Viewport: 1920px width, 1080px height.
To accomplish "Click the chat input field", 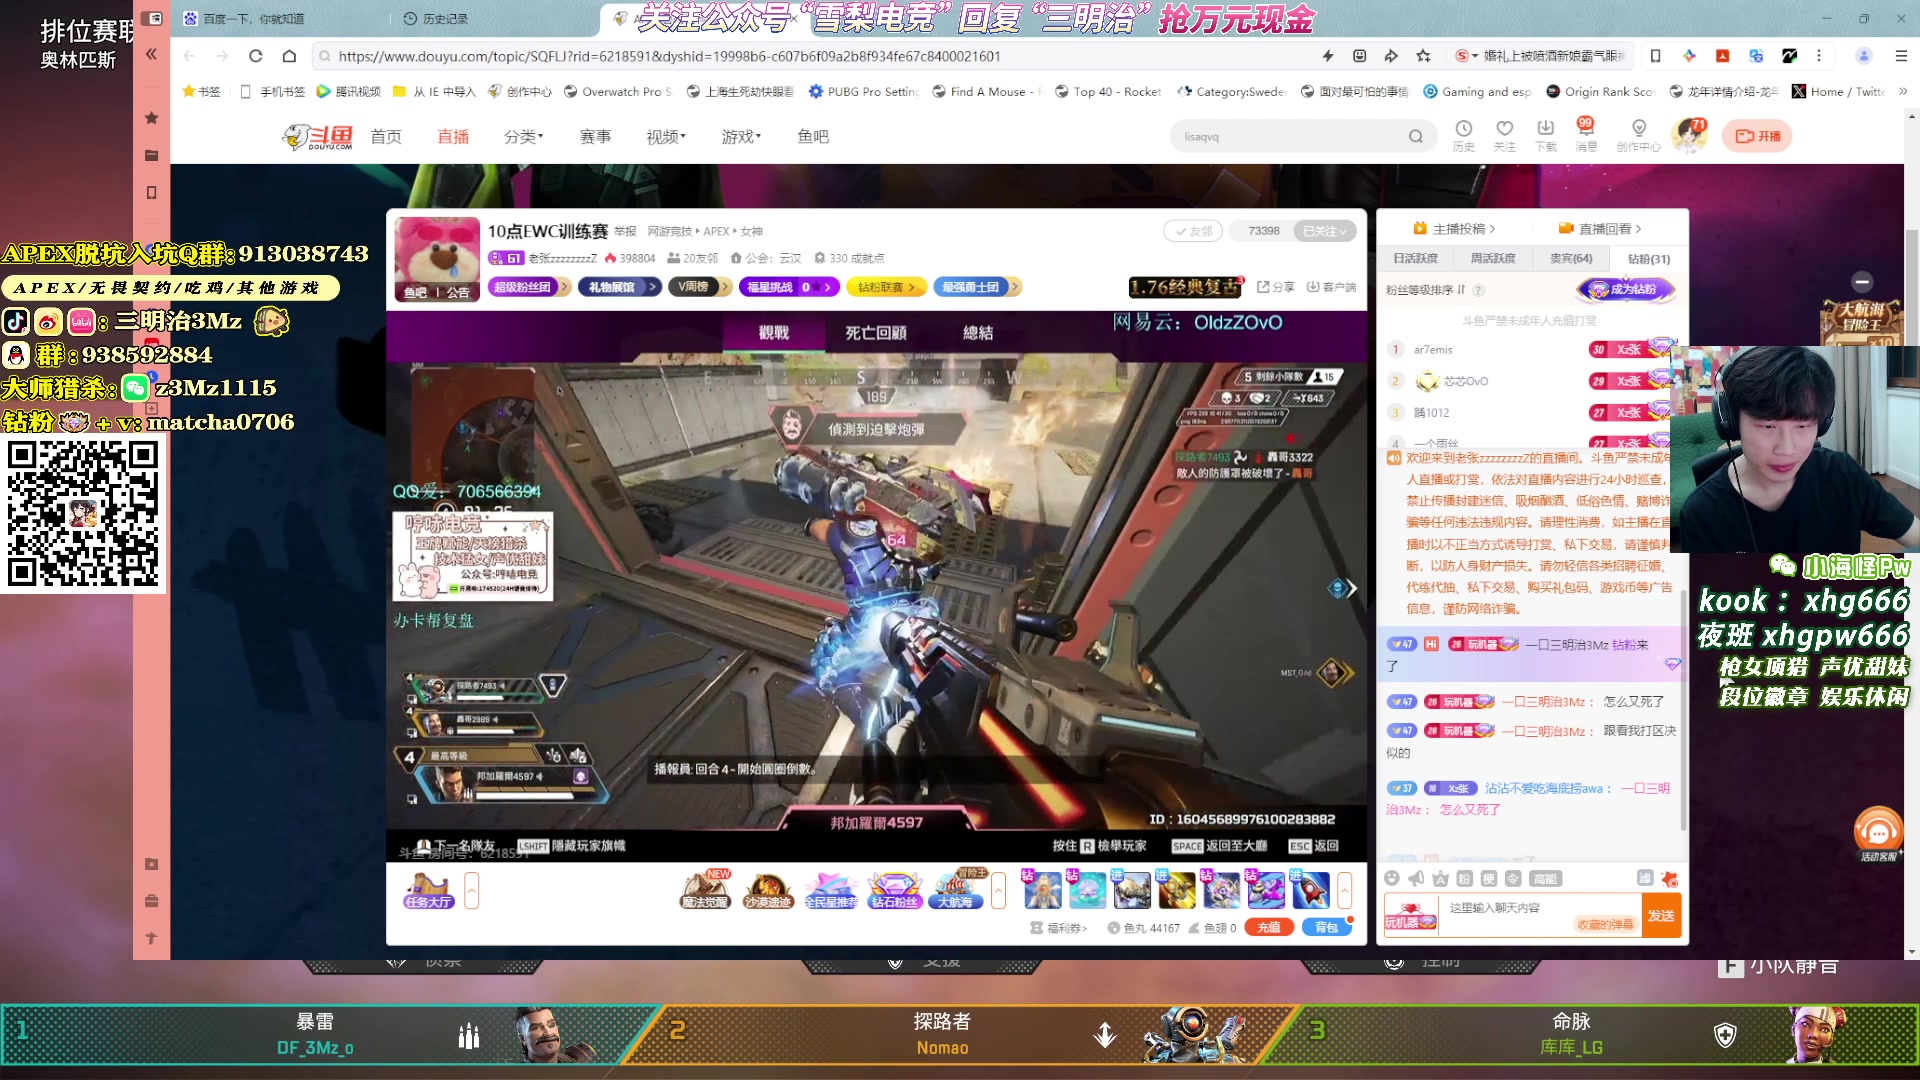I will point(1540,915).
